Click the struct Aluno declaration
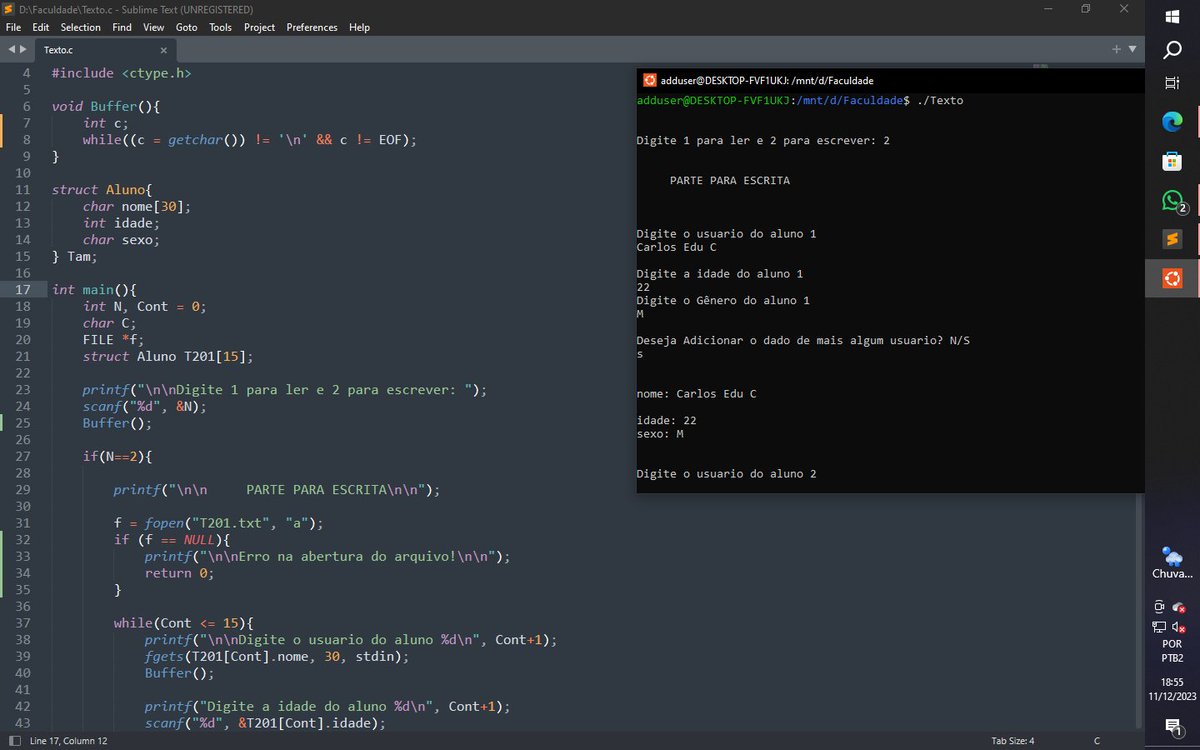 pos(102,189)
